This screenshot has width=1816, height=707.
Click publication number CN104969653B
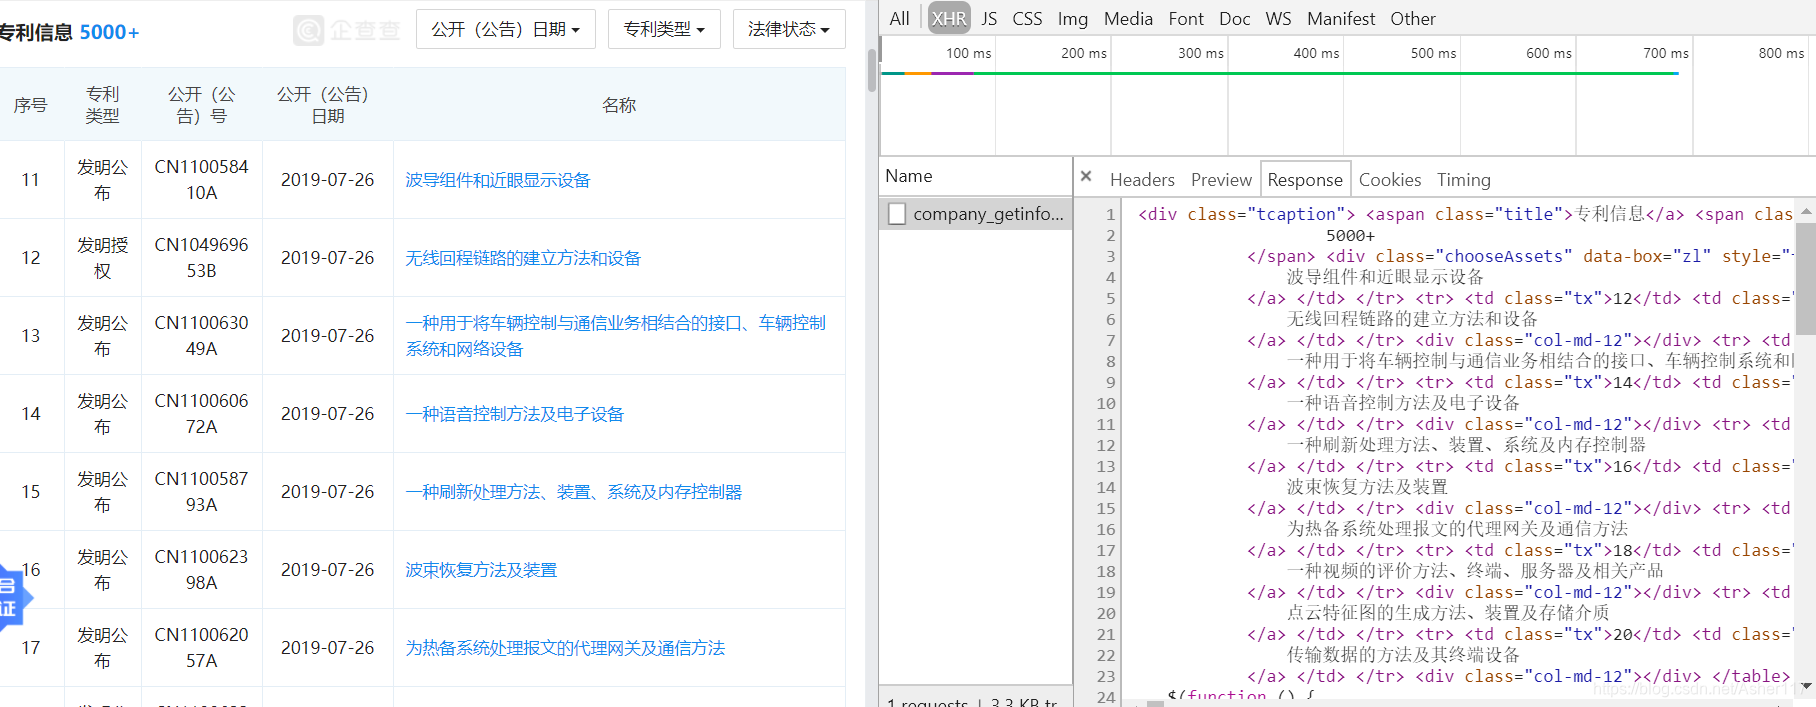201,258
